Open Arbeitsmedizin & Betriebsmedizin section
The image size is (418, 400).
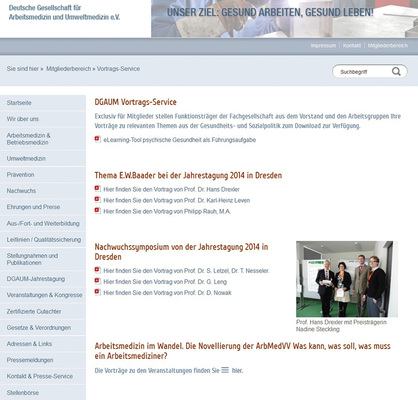[x=43, y=139]
